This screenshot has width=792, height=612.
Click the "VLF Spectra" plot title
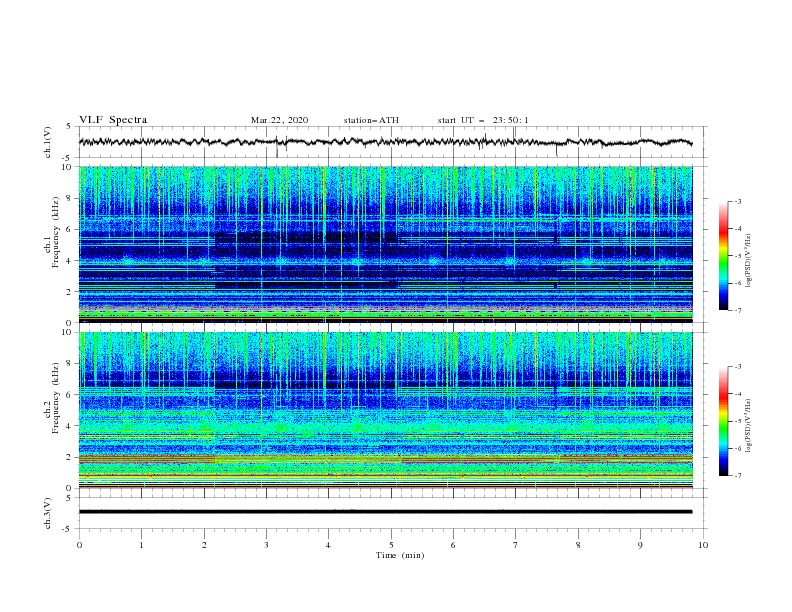pos(113,120)
